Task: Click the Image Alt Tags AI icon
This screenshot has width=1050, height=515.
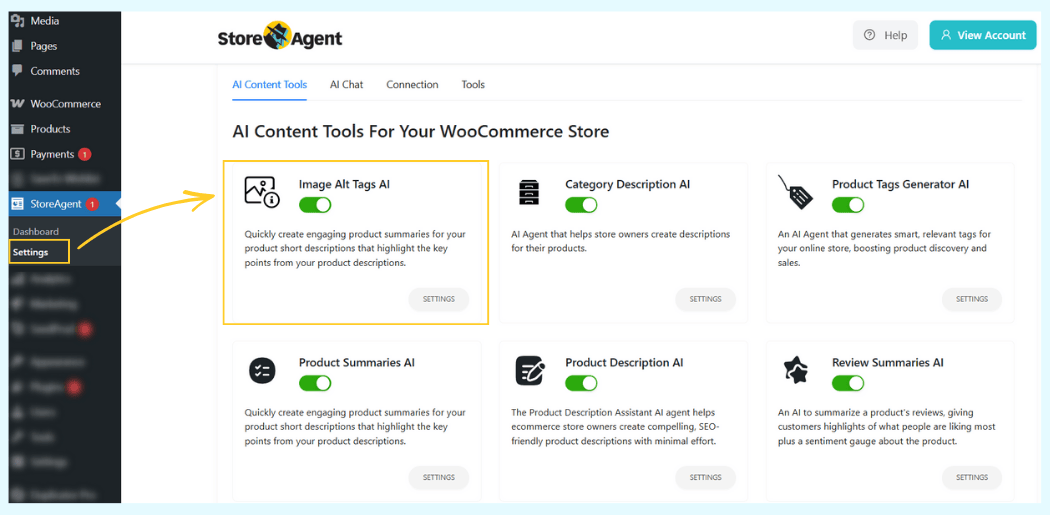Action: point(262,192)
